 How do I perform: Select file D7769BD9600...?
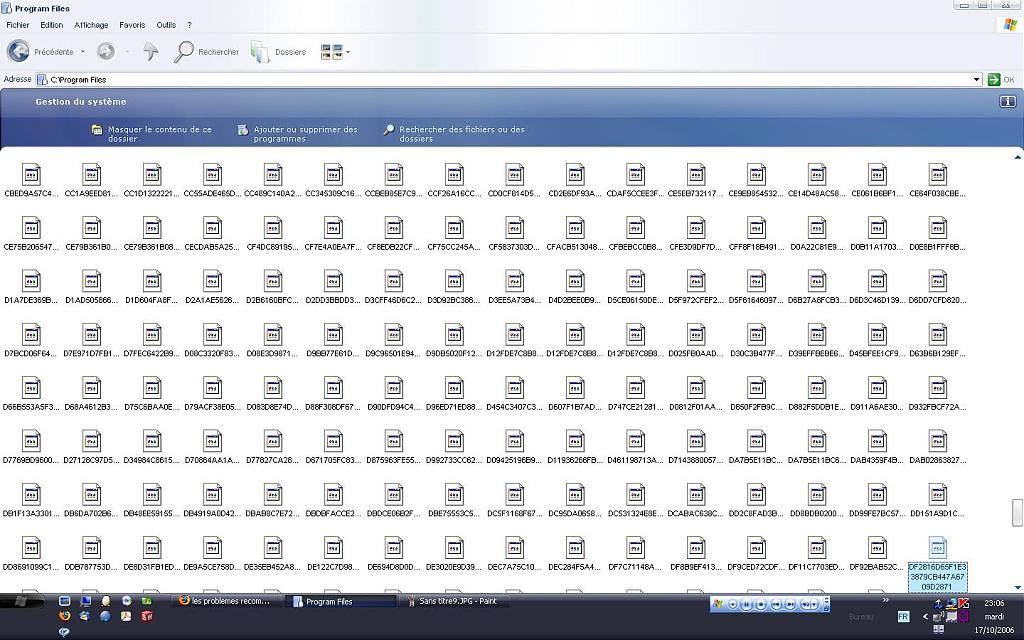[31, 448]
